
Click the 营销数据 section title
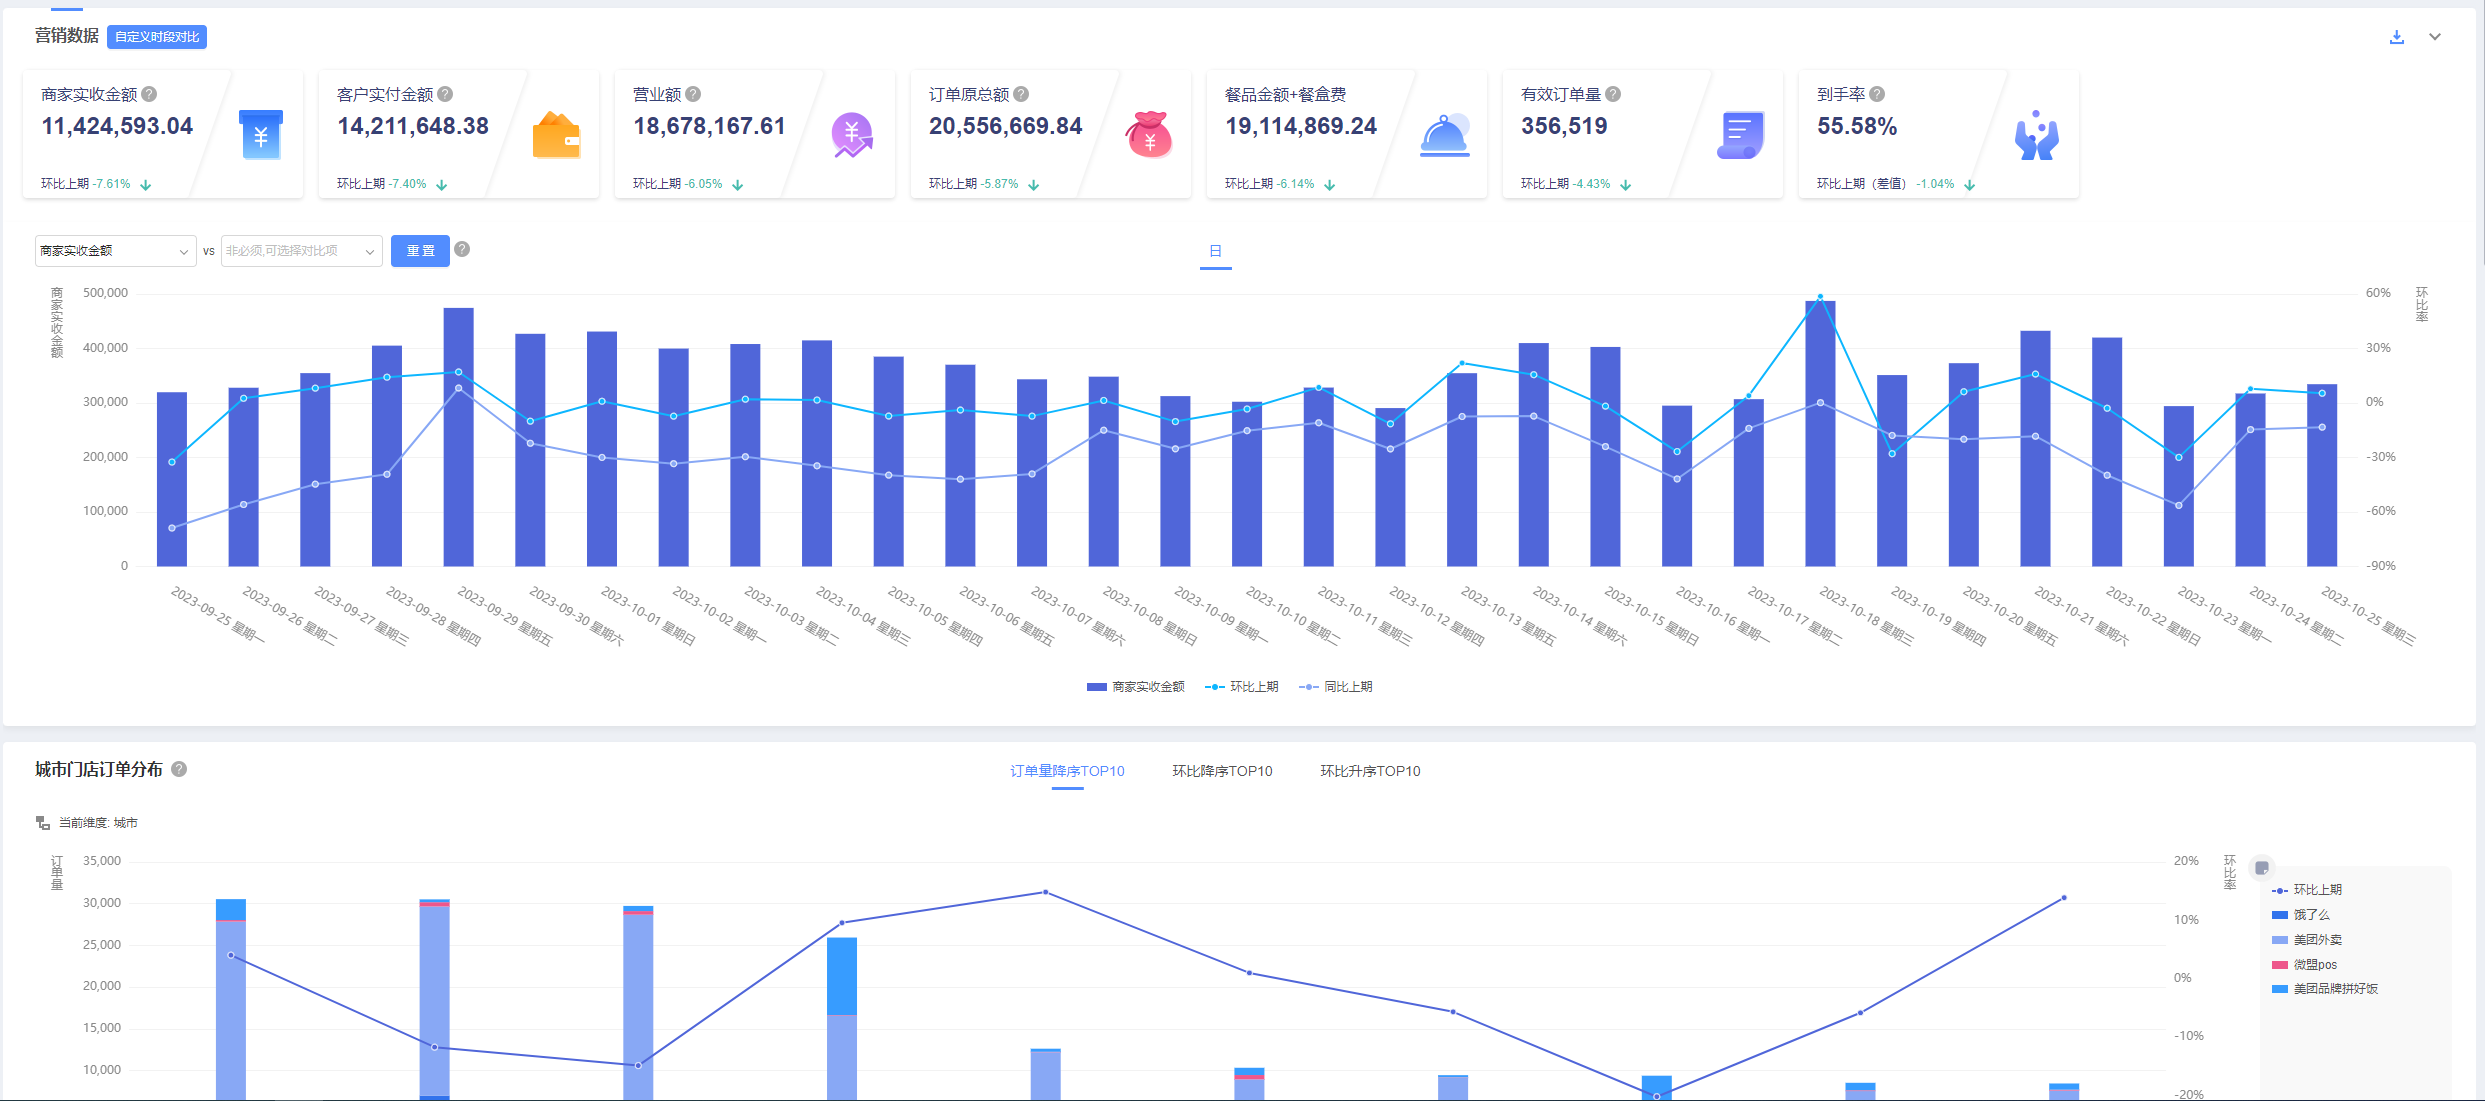(x=67, y=36)
